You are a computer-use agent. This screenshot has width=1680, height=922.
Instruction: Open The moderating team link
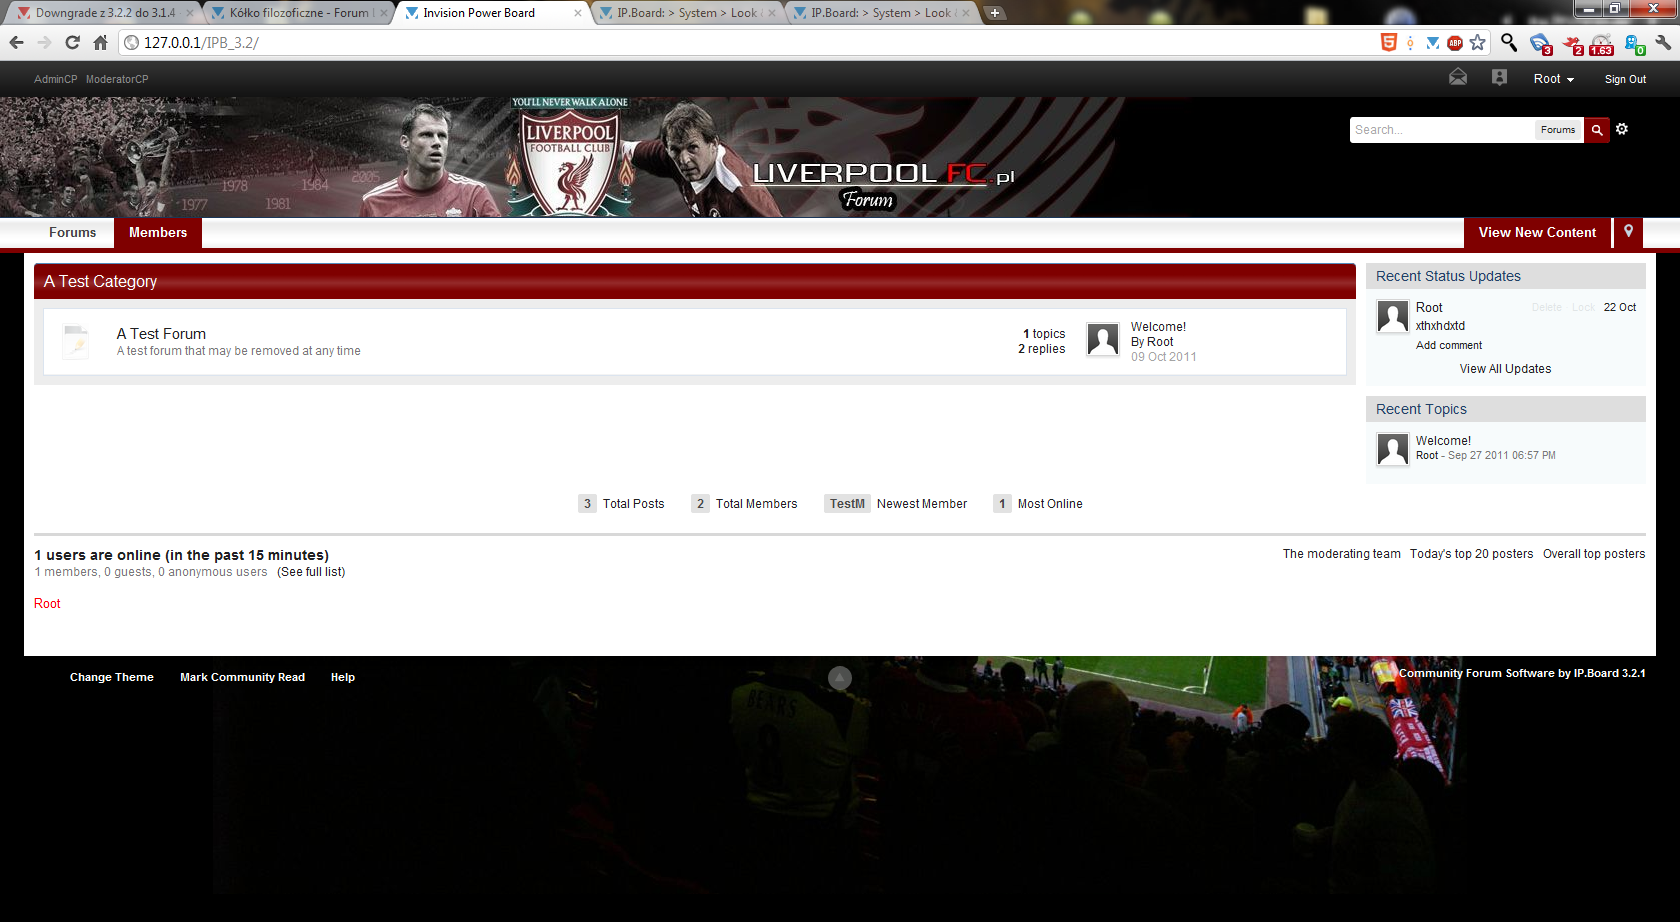[1341, 554]
